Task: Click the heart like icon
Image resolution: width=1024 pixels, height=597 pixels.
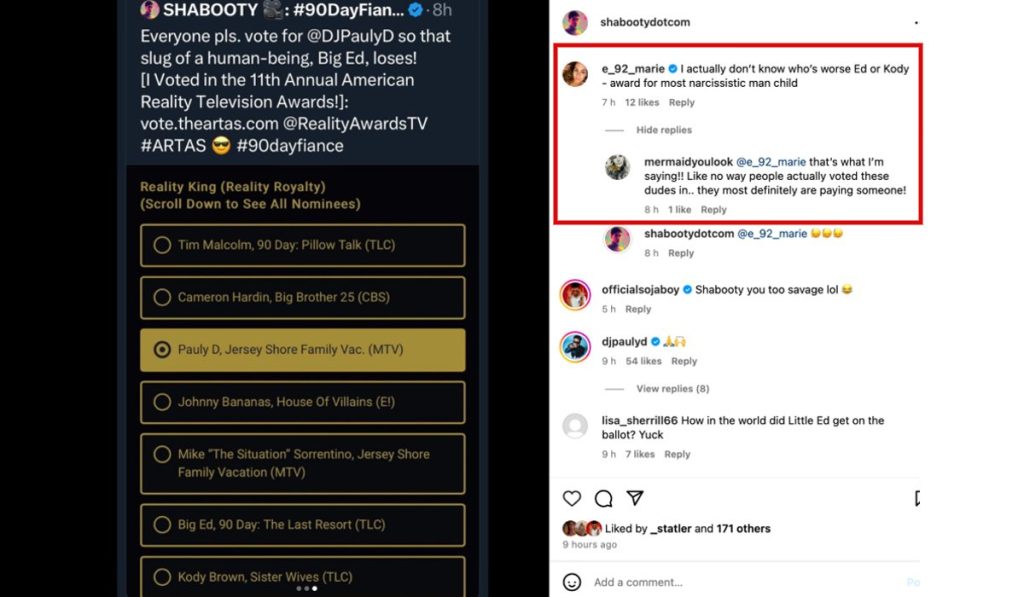Action: tap(572, 498)
